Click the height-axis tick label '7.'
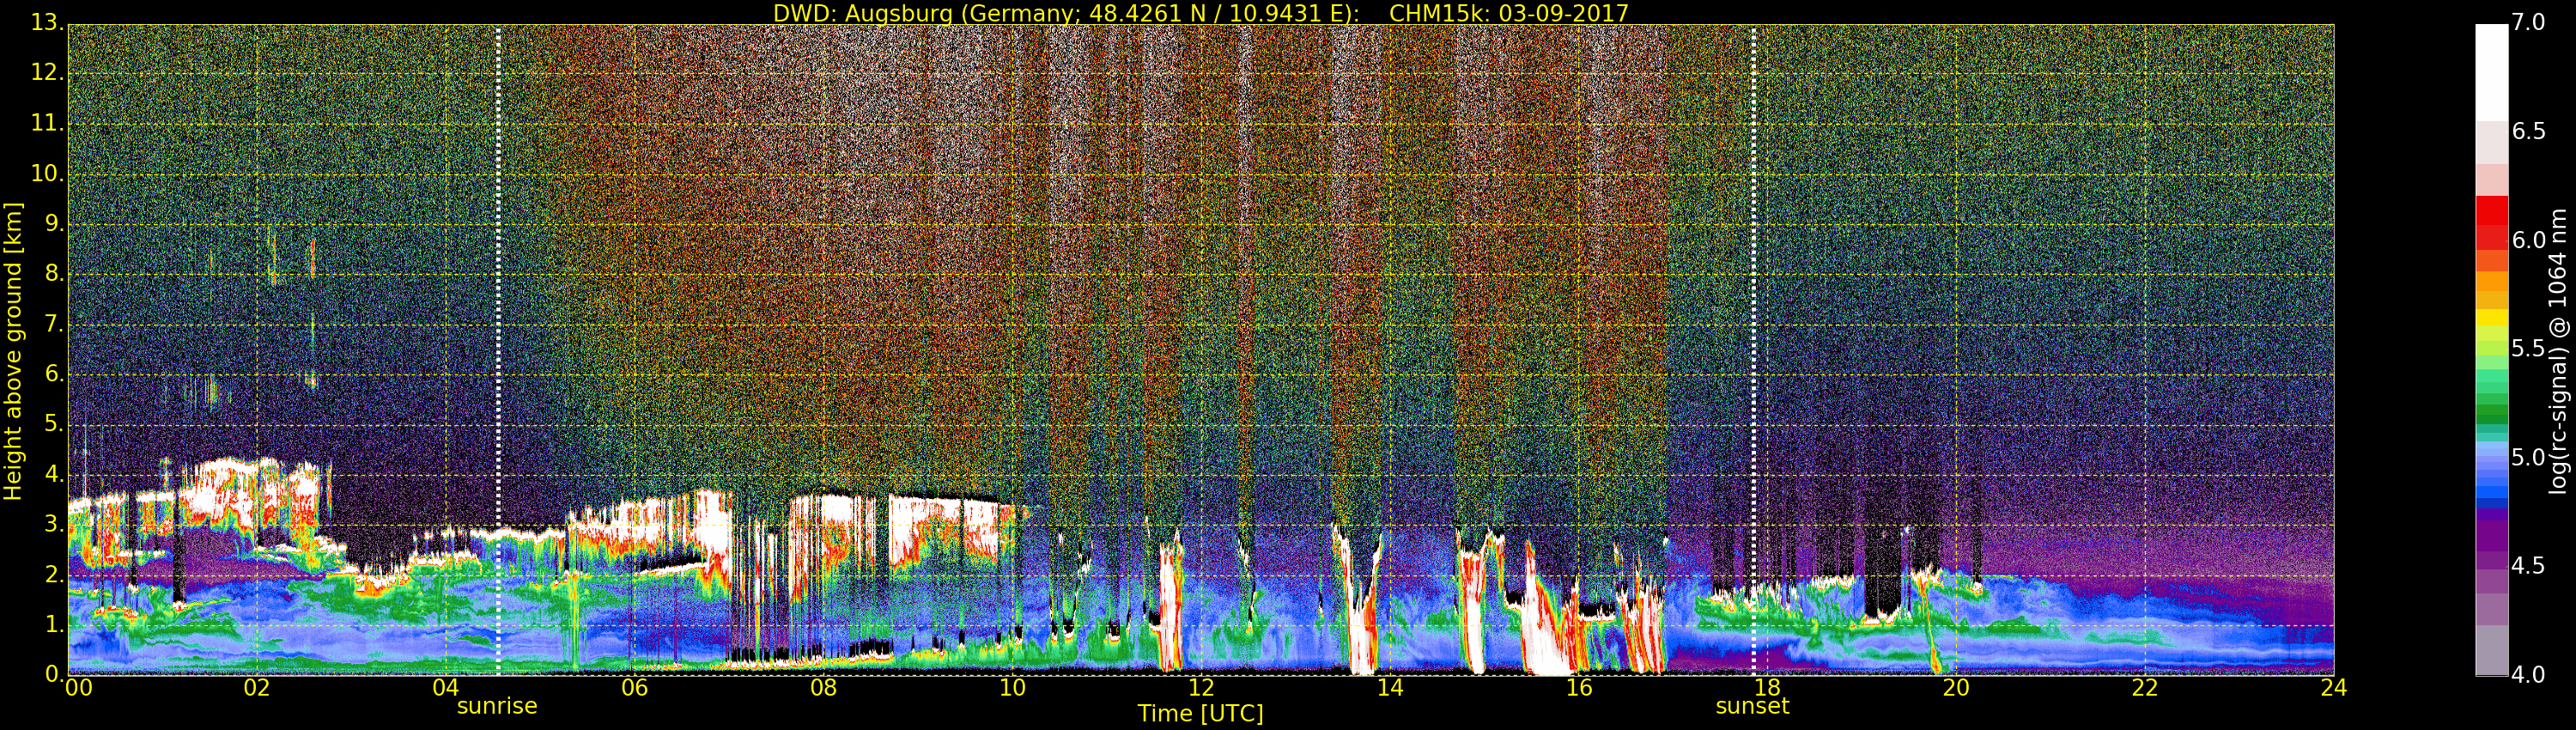2576x730 pixels. click(54, 324)
